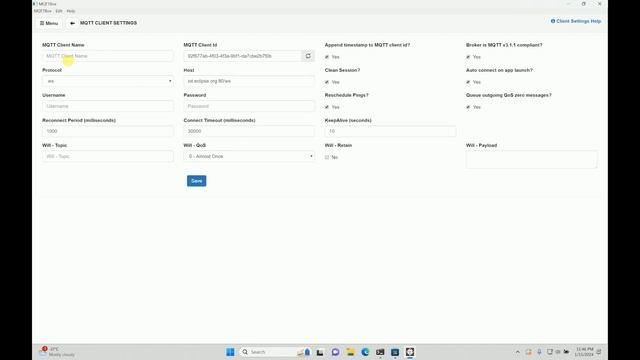The width and height of the screenshot is (640, 360).
Task: Click the Host input field
Action: point(249,81)
